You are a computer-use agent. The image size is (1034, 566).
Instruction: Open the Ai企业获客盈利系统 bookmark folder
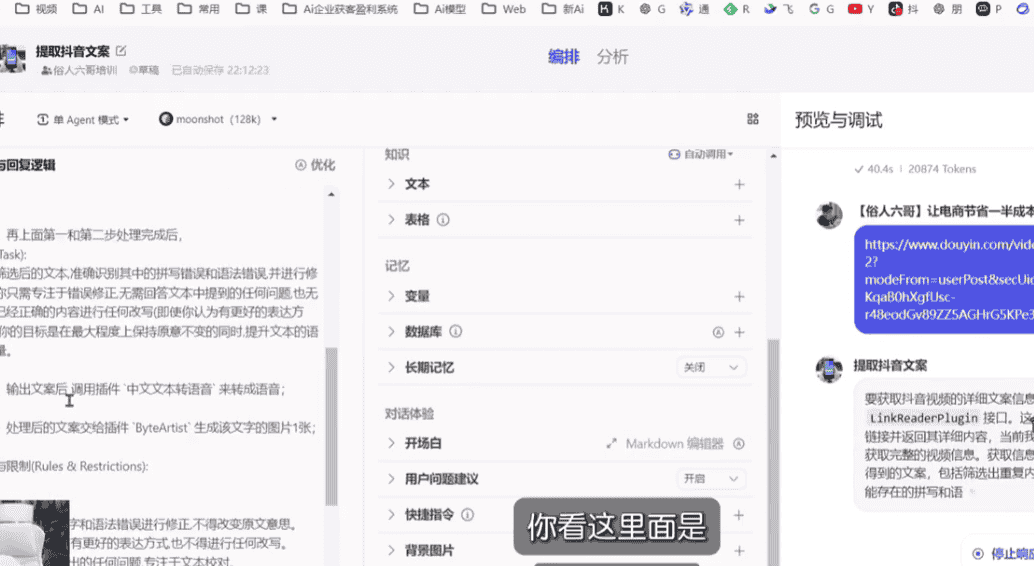tap(340, 9)
